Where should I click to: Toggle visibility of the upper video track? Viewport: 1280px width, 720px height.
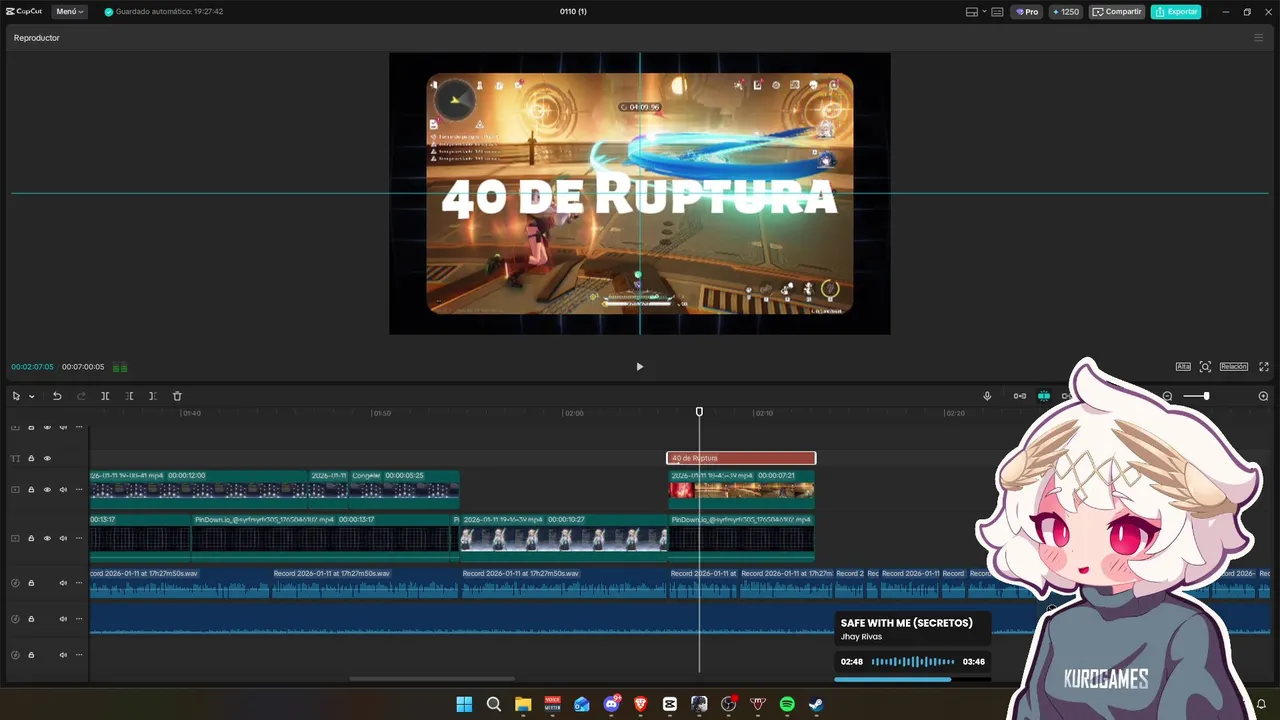[x=47, y=490]
